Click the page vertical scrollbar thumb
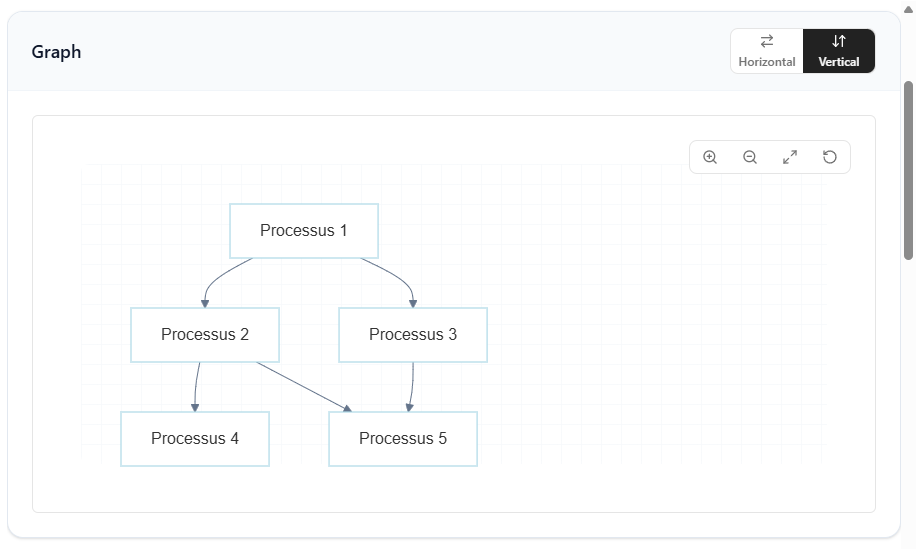Screen dimensions: 922x549 coord(908,170)
